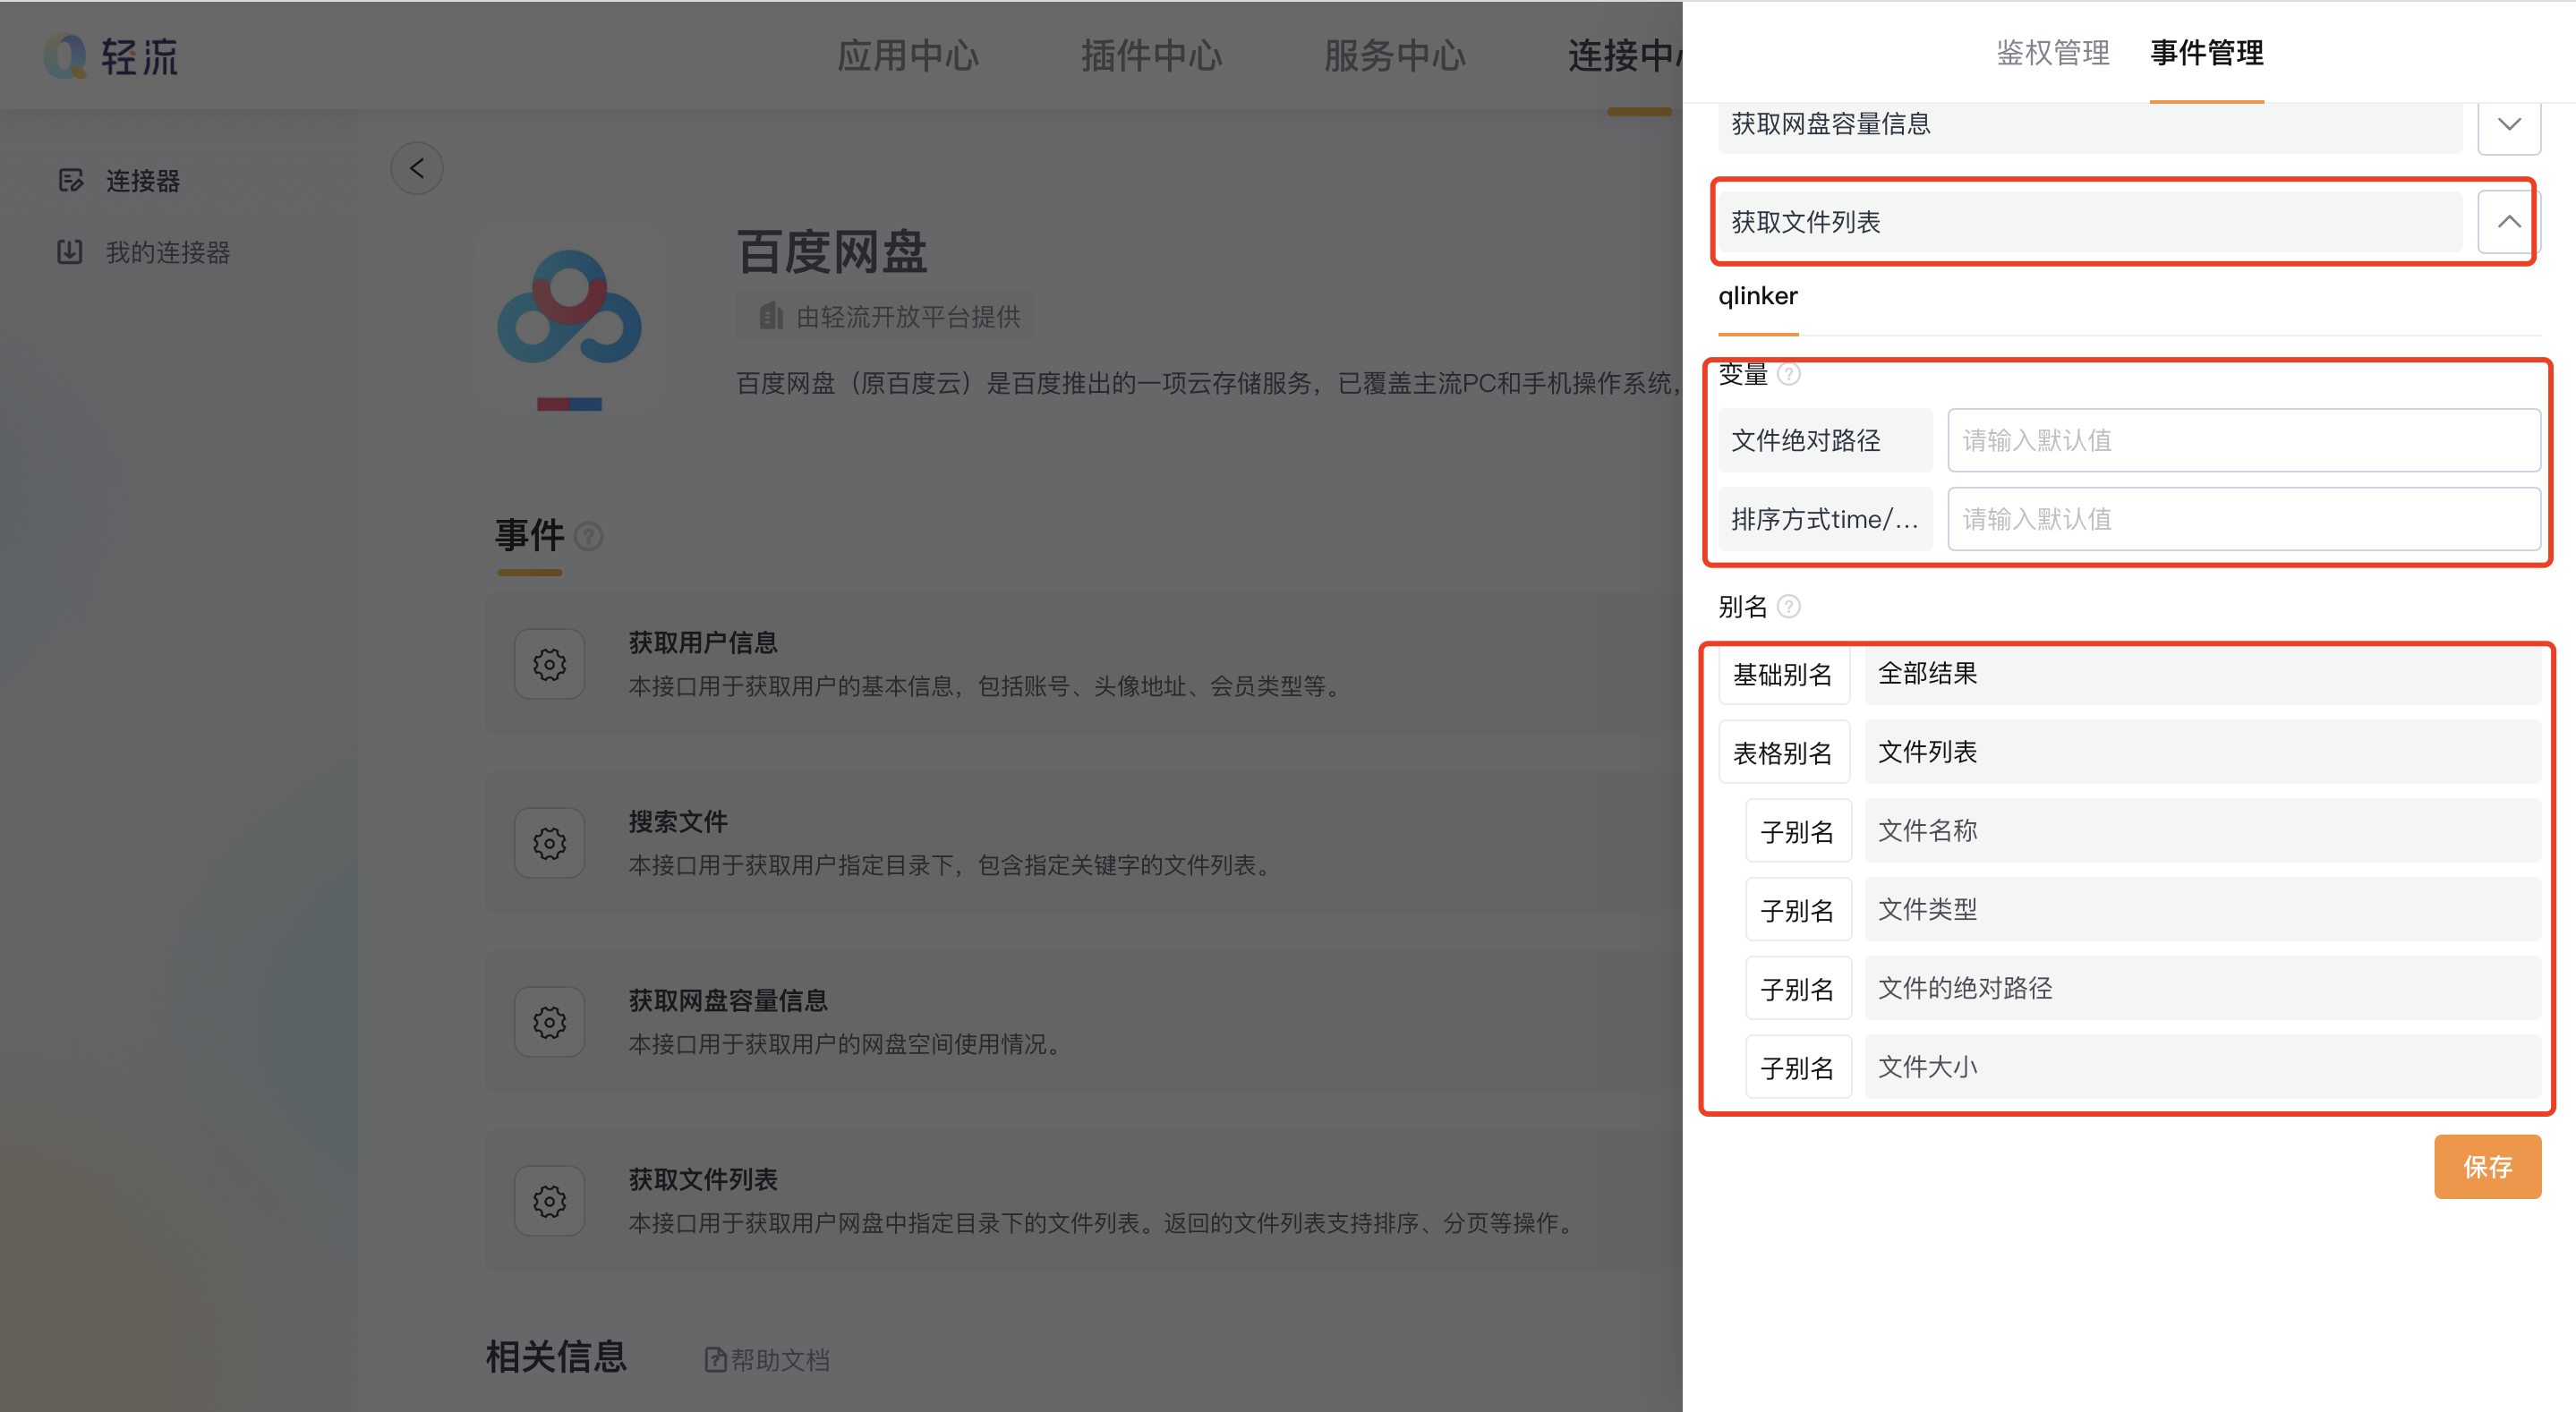Click the 文件绝对路径 variable label
This screenshot has height=1412, width=2576.
tap(1825, 440)
